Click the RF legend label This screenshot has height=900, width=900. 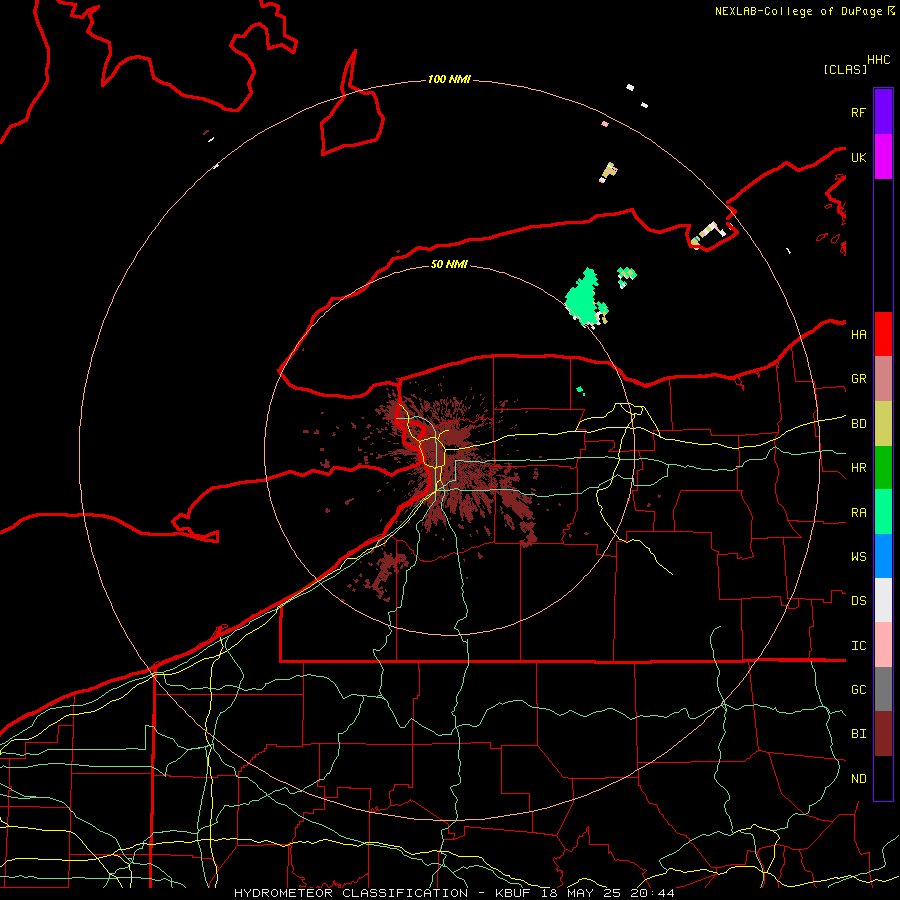pyautogui.click(x=858, y=112)
